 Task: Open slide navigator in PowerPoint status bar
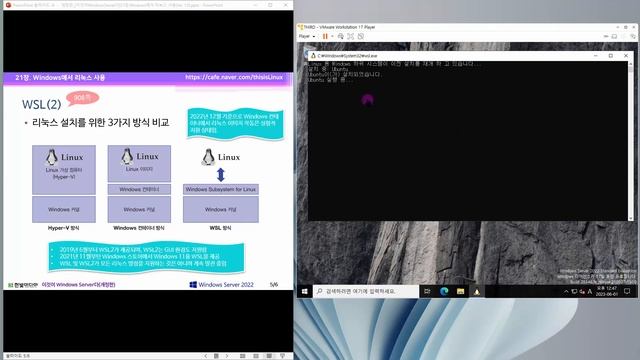point(216,356)
